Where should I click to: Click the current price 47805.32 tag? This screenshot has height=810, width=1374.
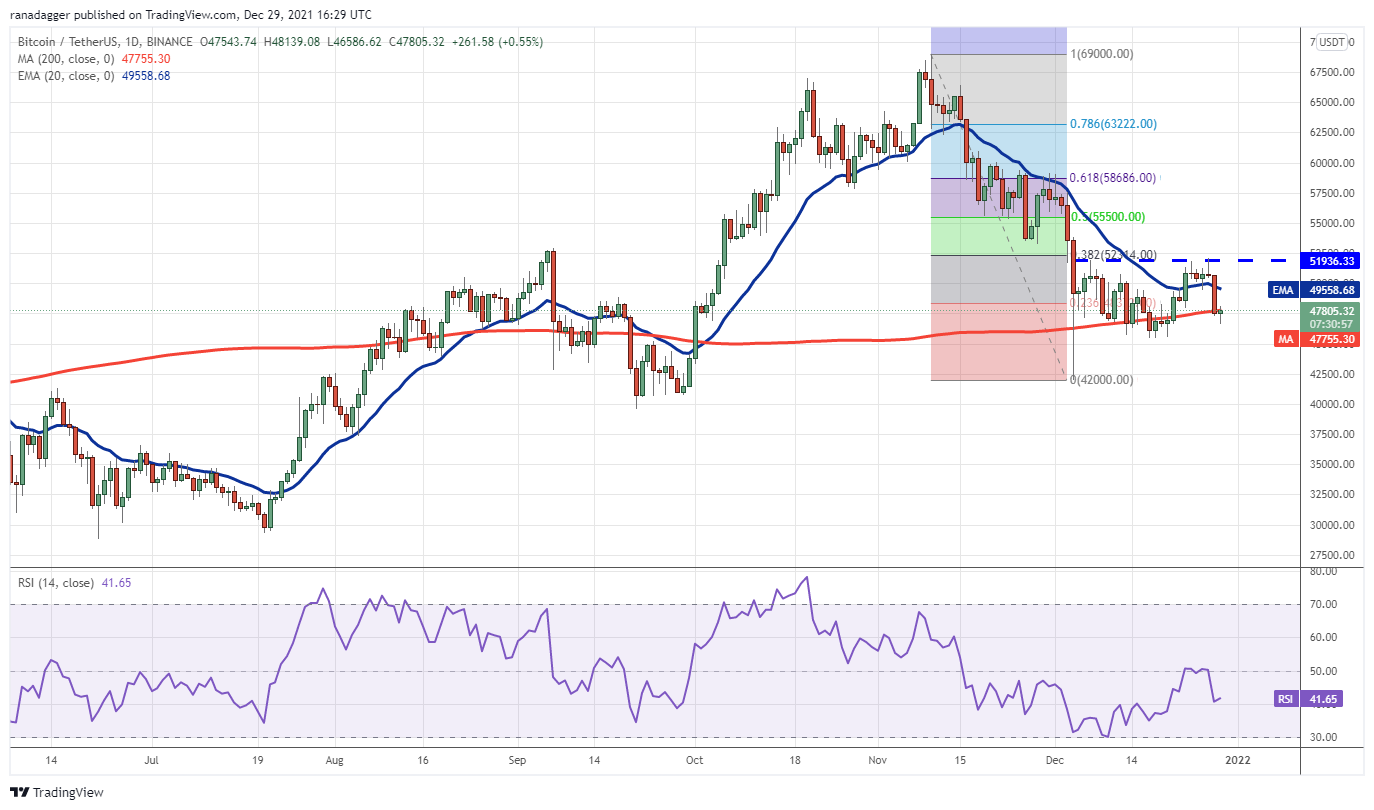pyautogui.click(x=1329, y=316)
